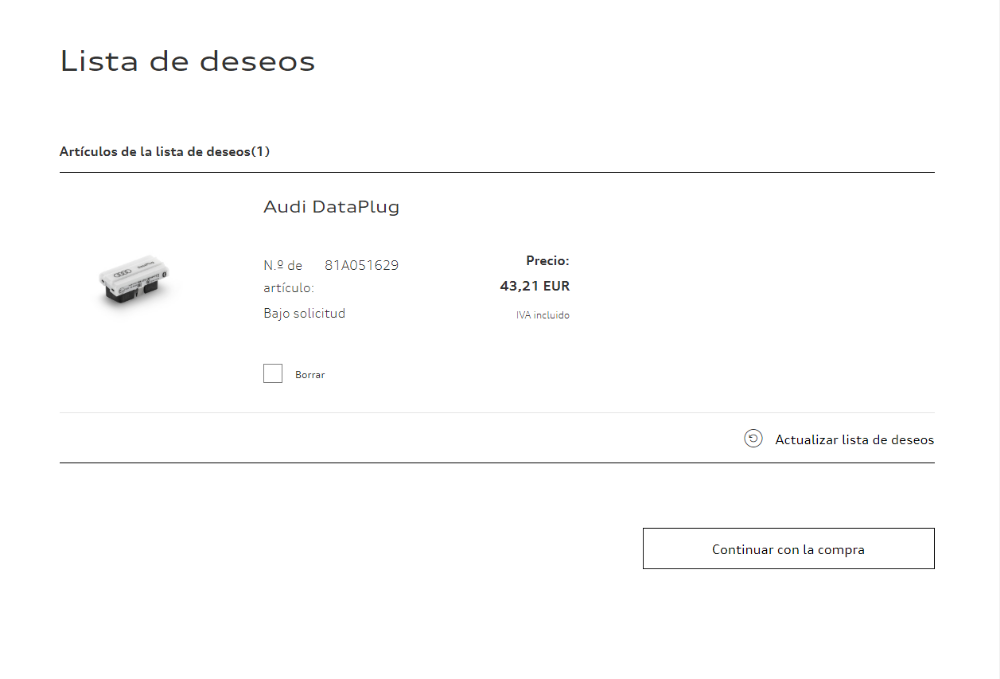Click the N.º de artículo: label
1000x679 pixels.
[x=289, y=276]
